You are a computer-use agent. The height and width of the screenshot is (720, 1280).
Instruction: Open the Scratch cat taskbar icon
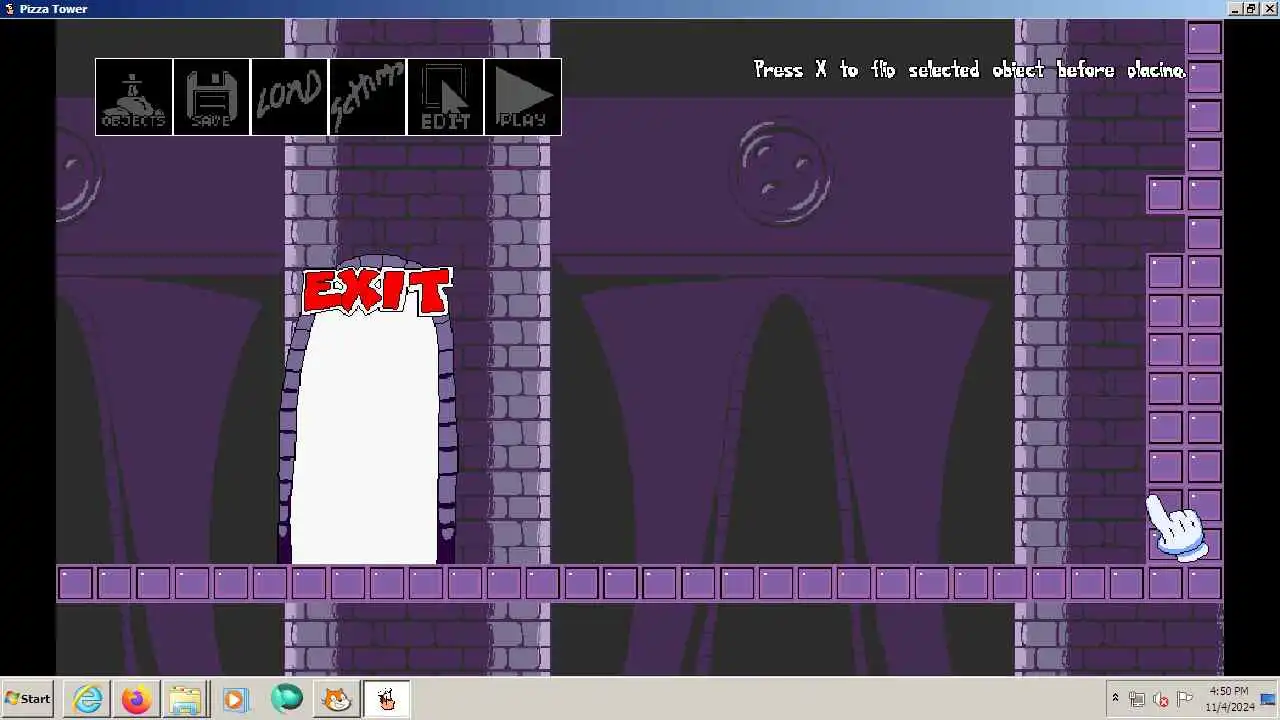tap(337, 699)
